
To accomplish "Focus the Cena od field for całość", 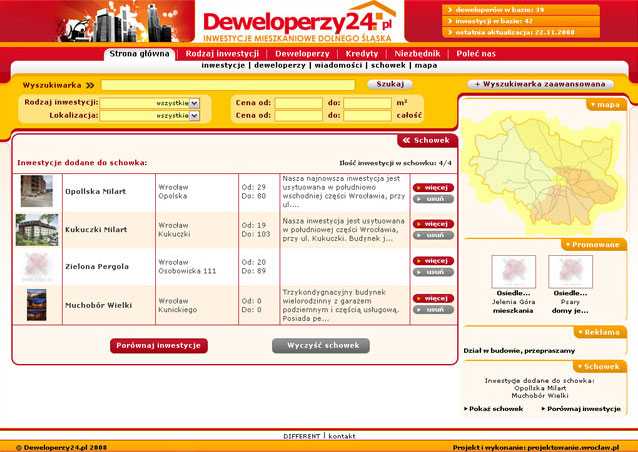I will [x=298, y=116].
